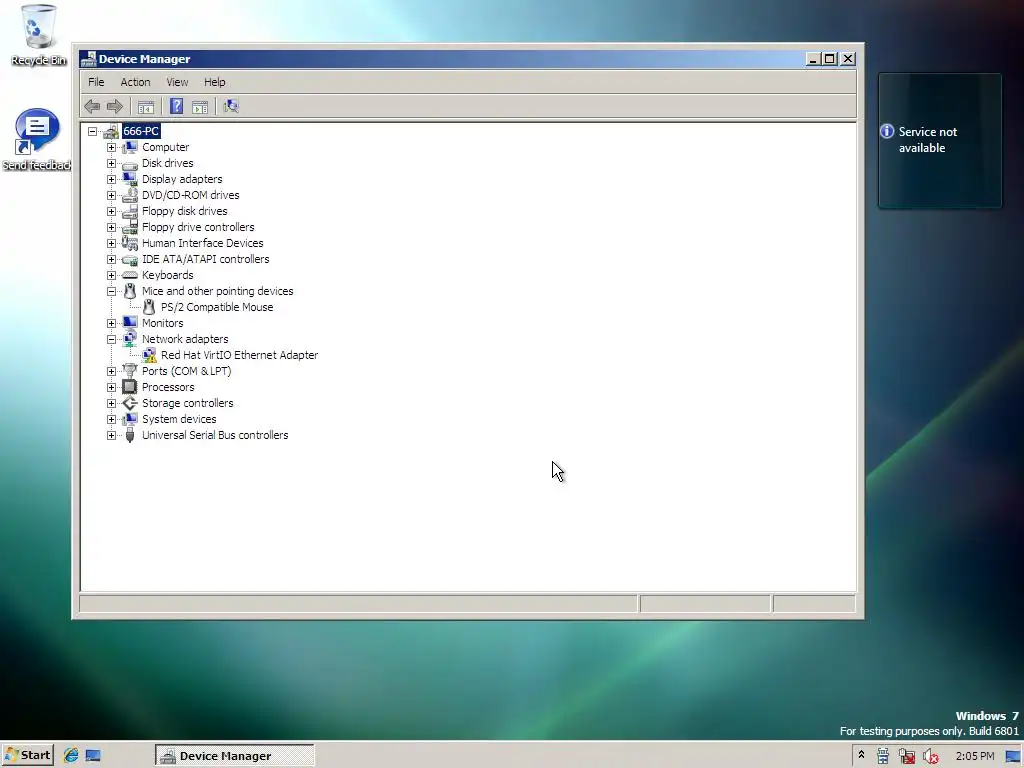Click the Back arrow toolbar icon
The width and height of the screenshot is (1024, 768).
click(92, 106)
